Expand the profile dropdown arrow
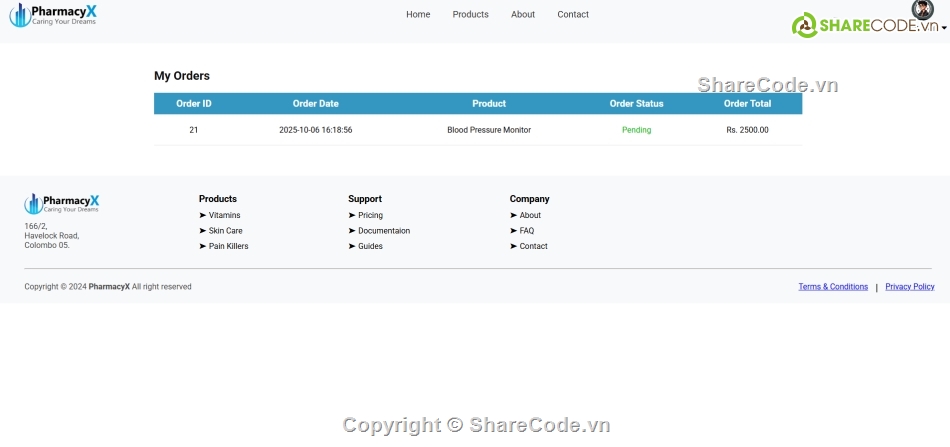The height and width of the screenshot is (447, 950). click(x=944, y=29)
